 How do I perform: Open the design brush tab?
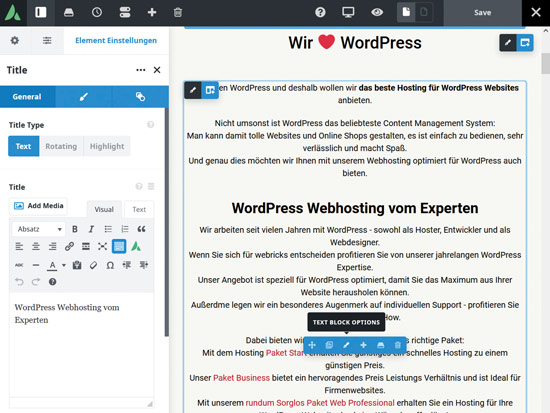pyautogui.click(x=83, y=96)
